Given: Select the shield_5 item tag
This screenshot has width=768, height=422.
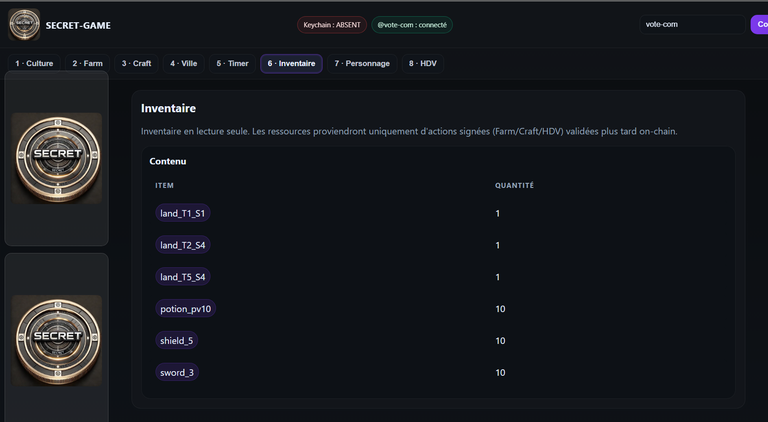Looking at the screenshot, I should (x=177, y=341).
